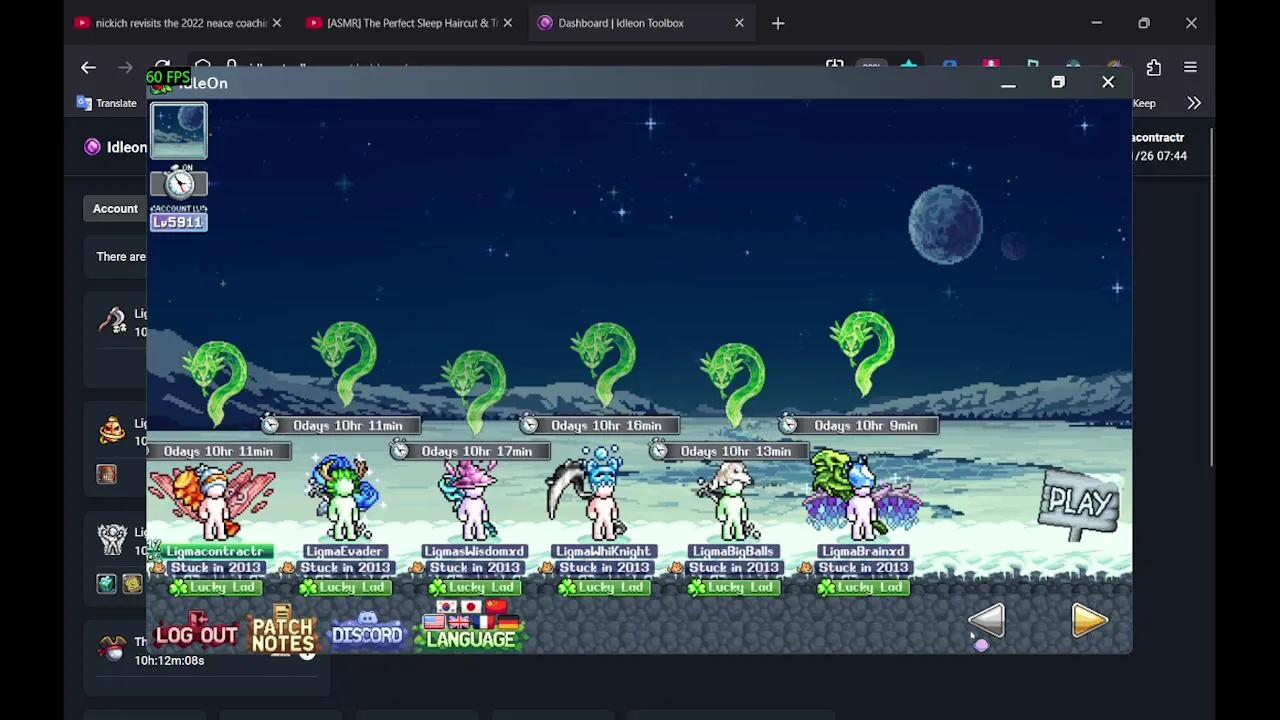Click the night sky background selector icon
1280x720 pixels.
pyautogui.click(x=179, y=131)
